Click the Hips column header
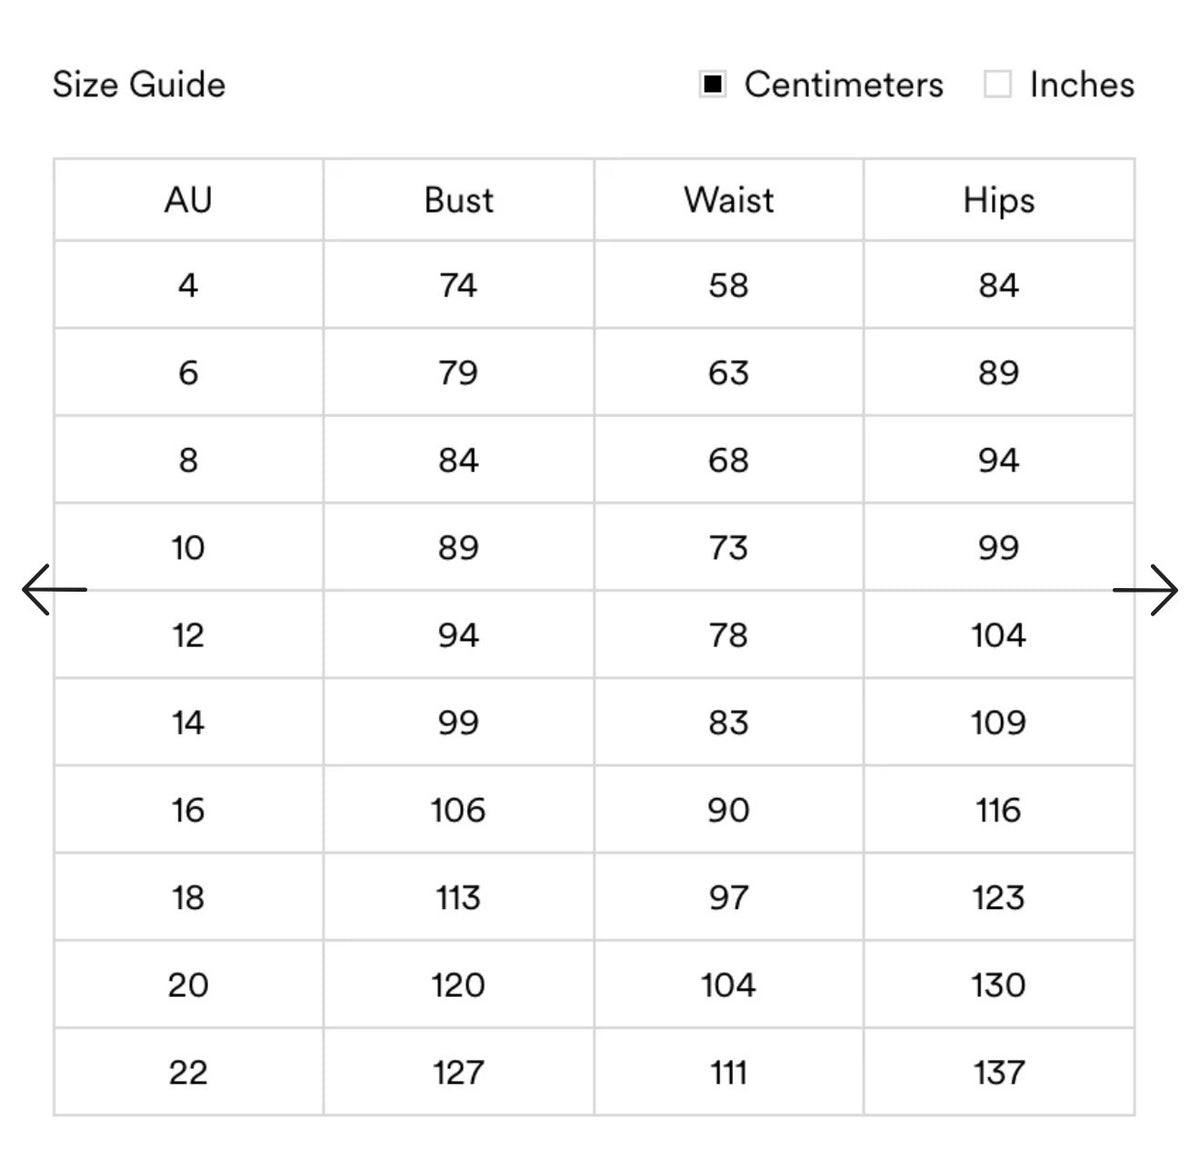The height and width of the screenshot is (1158, 1200). click(x=999, y=200)
